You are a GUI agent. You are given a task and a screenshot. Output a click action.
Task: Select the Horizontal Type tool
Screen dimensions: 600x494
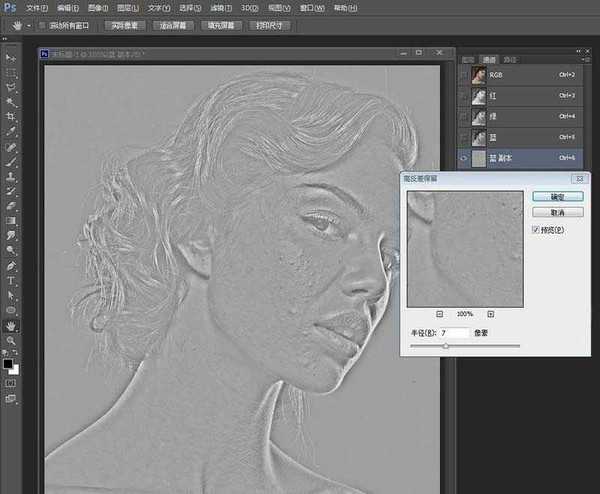coord(12,281)
